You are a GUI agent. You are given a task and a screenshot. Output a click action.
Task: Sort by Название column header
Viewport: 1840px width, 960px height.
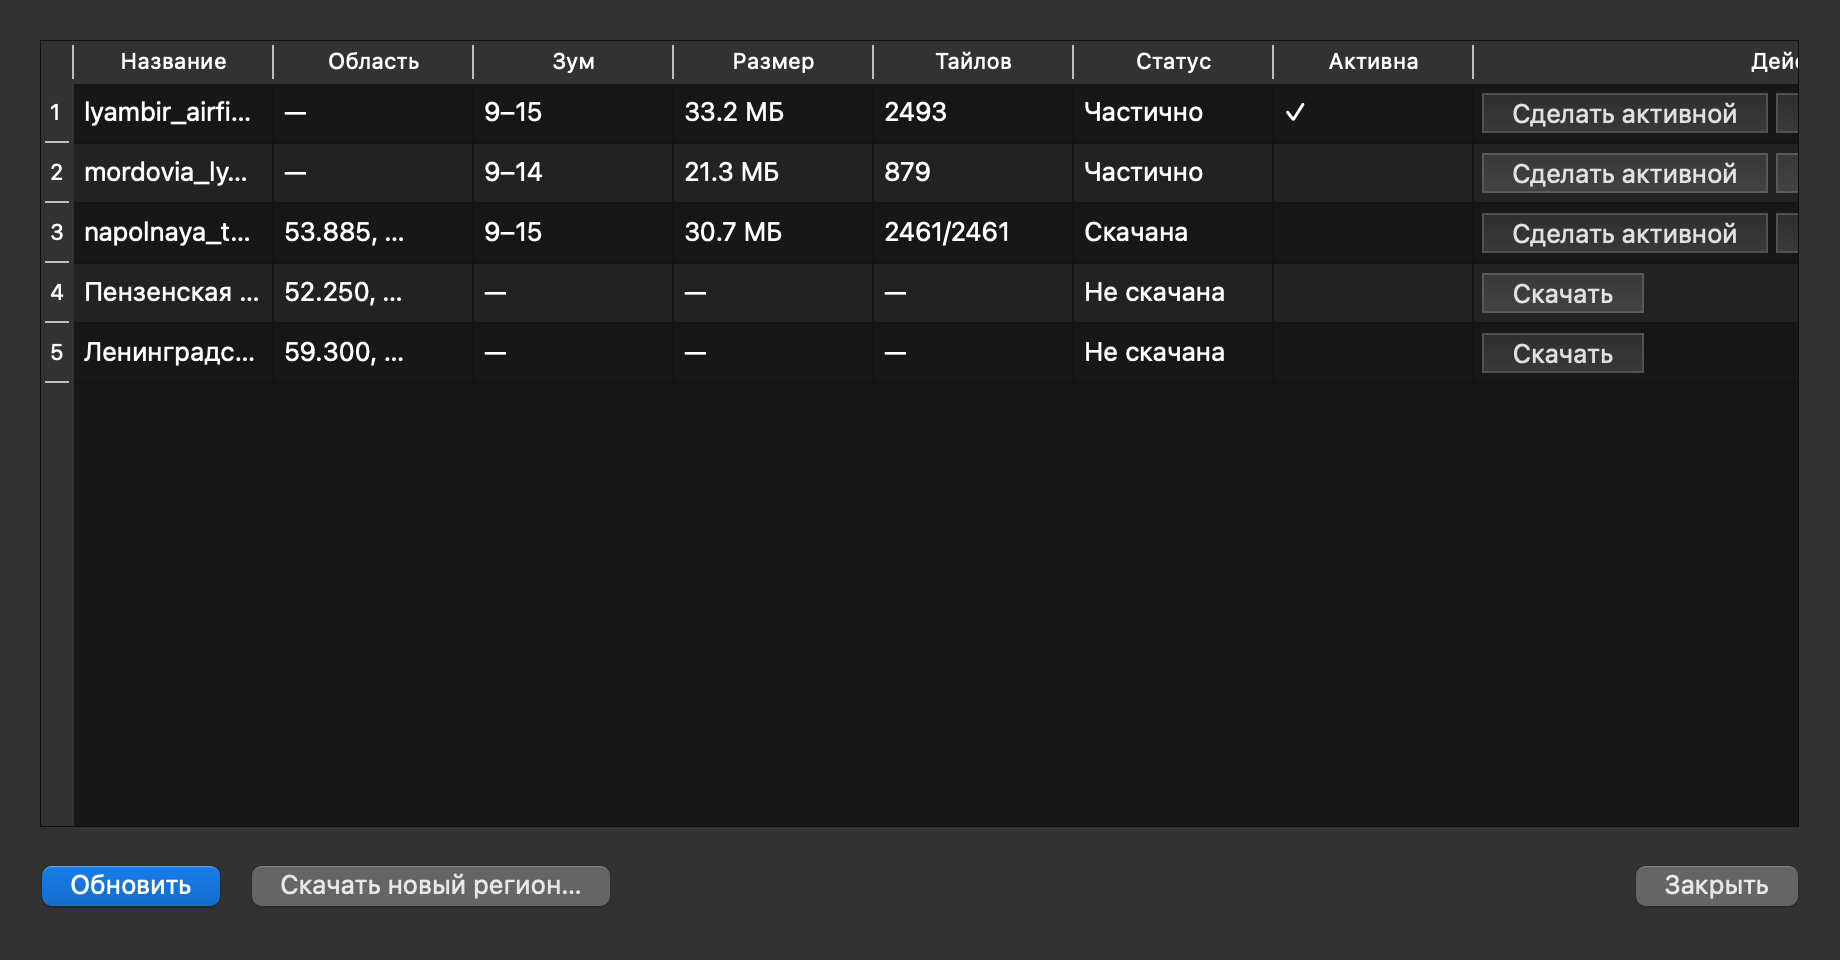173,61
